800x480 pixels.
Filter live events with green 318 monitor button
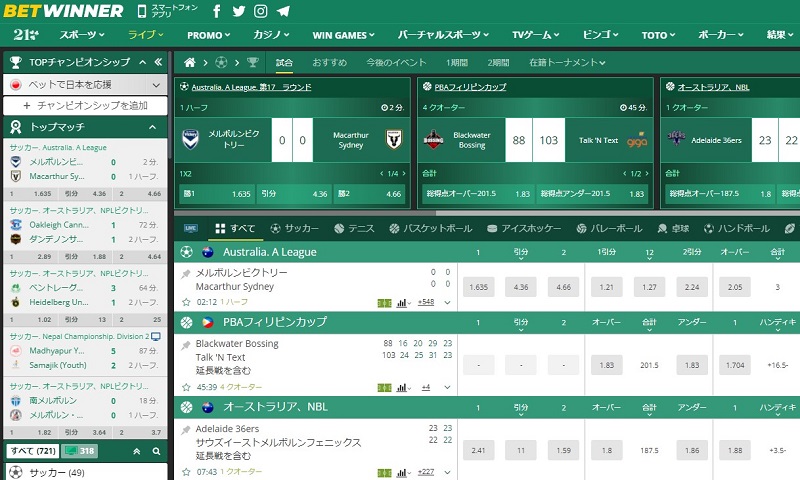pos(80,451)
